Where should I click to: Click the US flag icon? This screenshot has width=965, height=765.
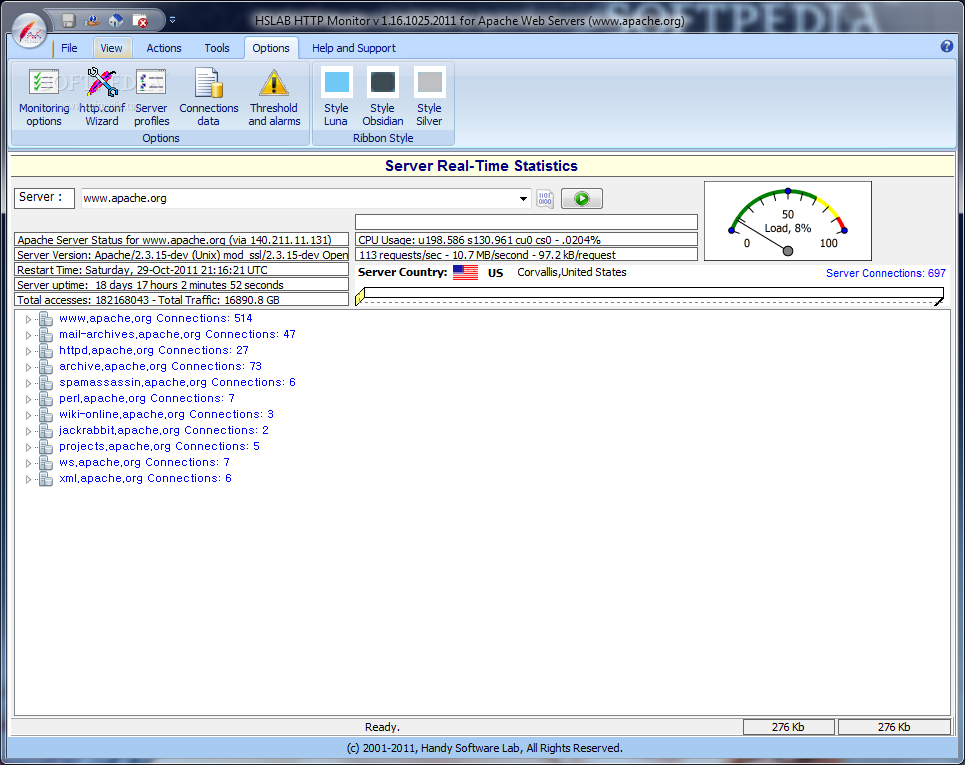coord(465,272)
